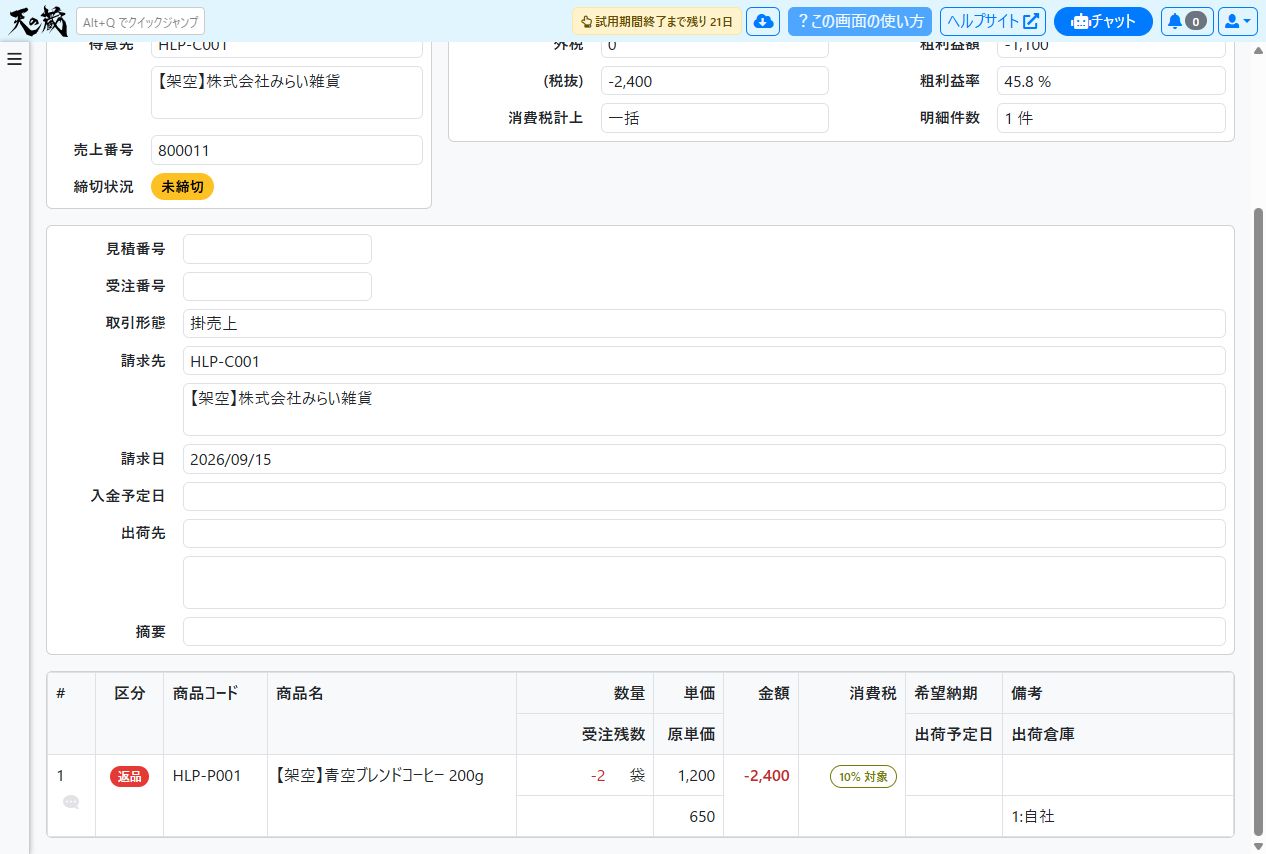The width and height of the screenshot is (1266, 854).
Task: Open ヘルプサイト help link
Action: [993, 21]
